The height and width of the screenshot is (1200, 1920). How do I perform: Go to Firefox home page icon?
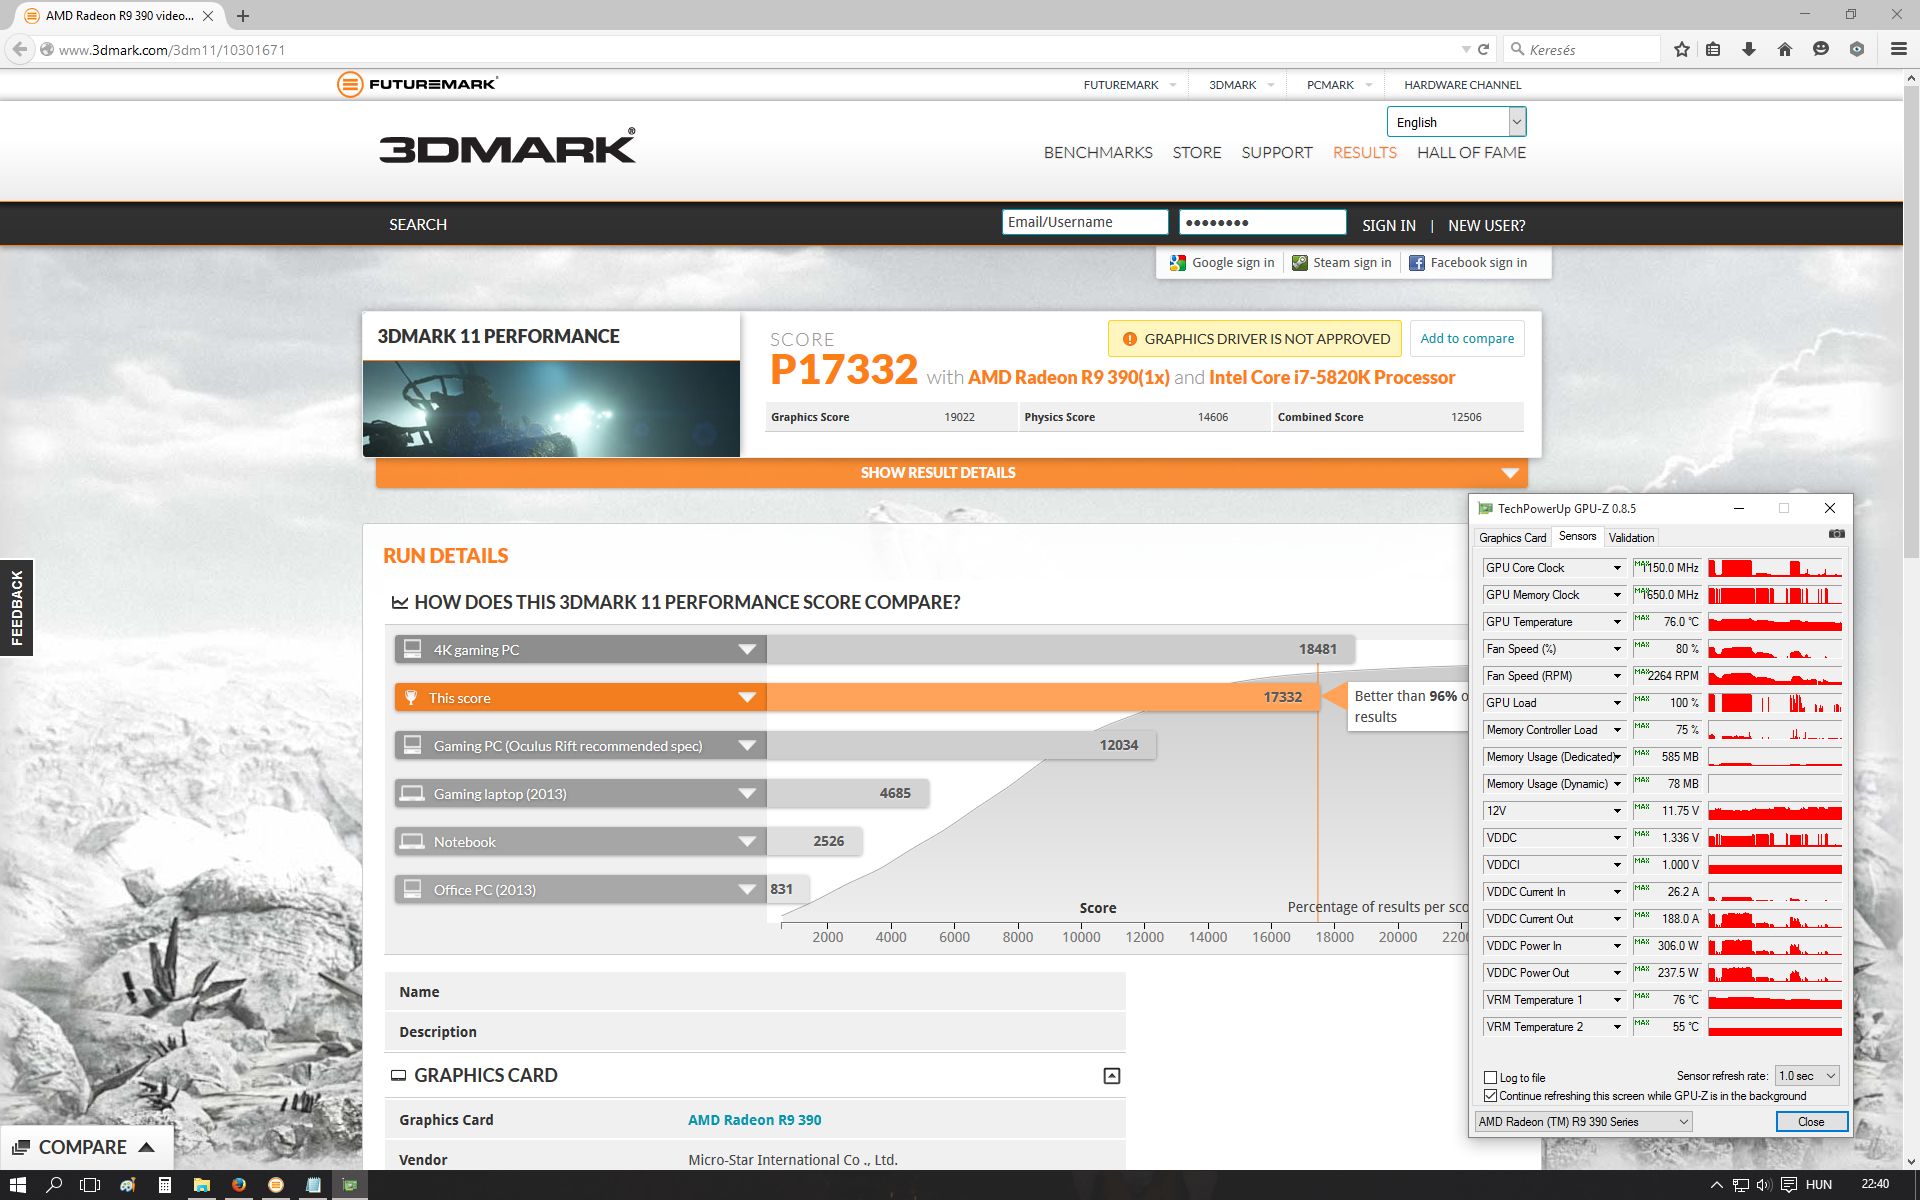click(1785, 49)
